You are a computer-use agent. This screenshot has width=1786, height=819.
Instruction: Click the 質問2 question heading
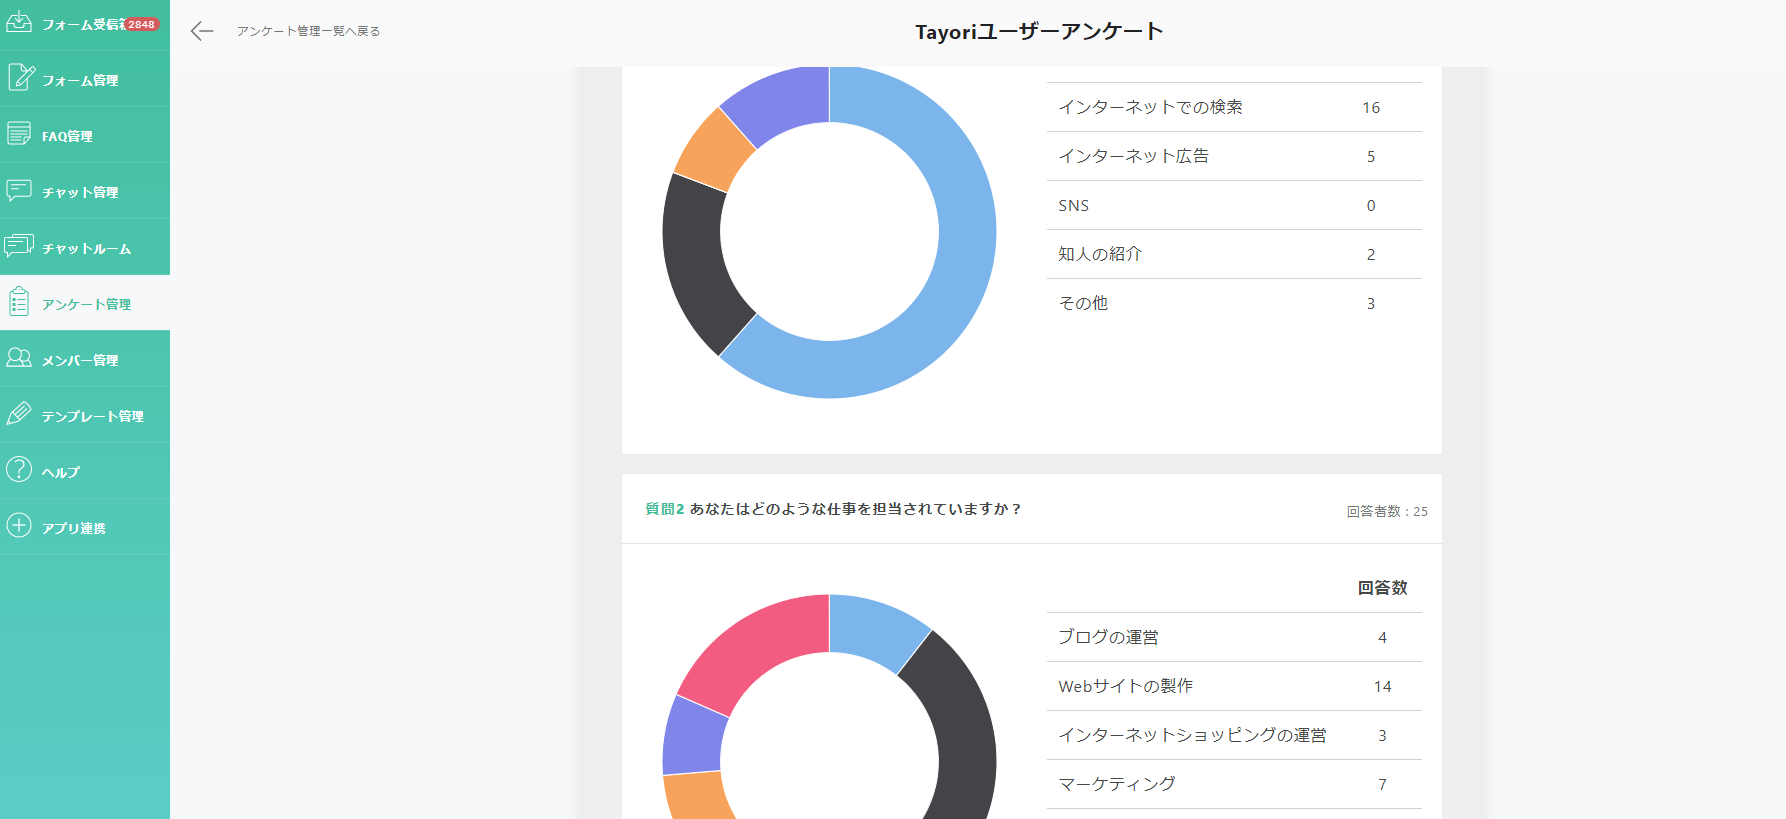pos(832,509)
